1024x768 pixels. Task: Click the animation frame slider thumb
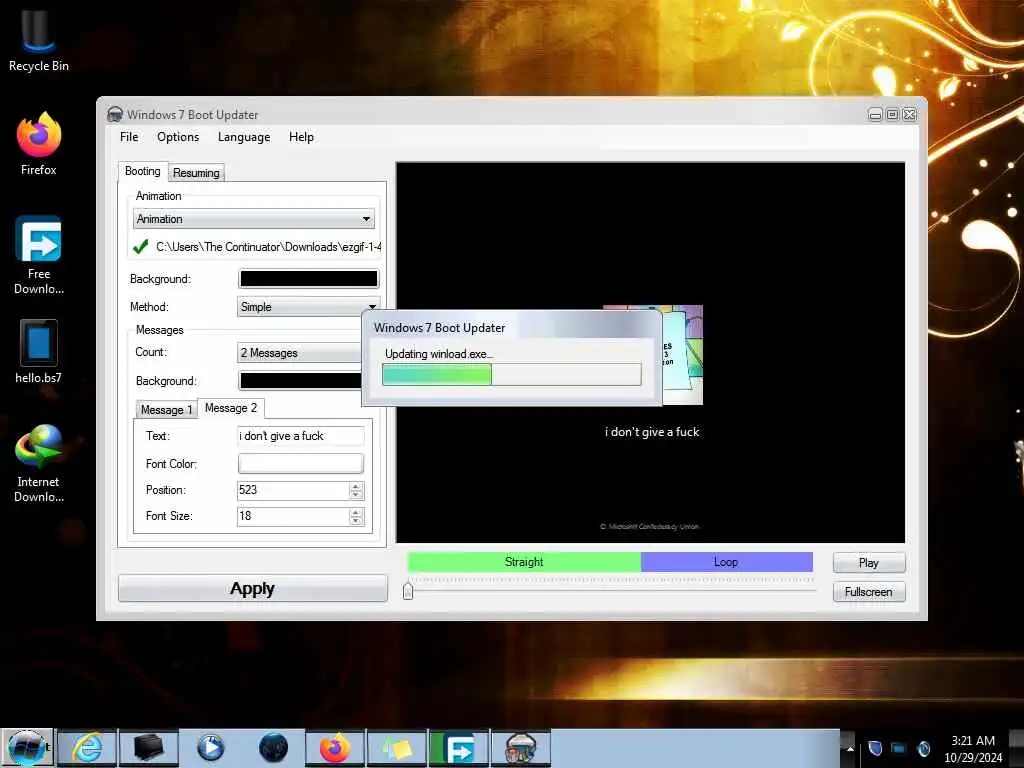(x=408, y=591)
